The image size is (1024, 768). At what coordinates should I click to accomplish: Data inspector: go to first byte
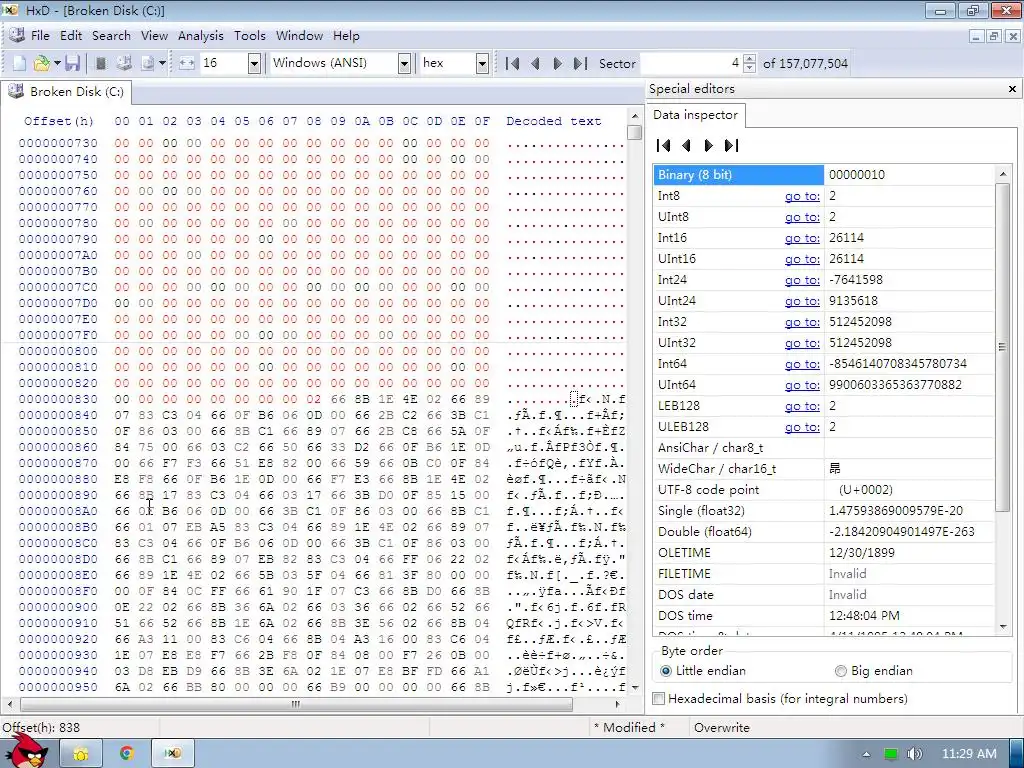pyautogui.click(x=664, y=145)
